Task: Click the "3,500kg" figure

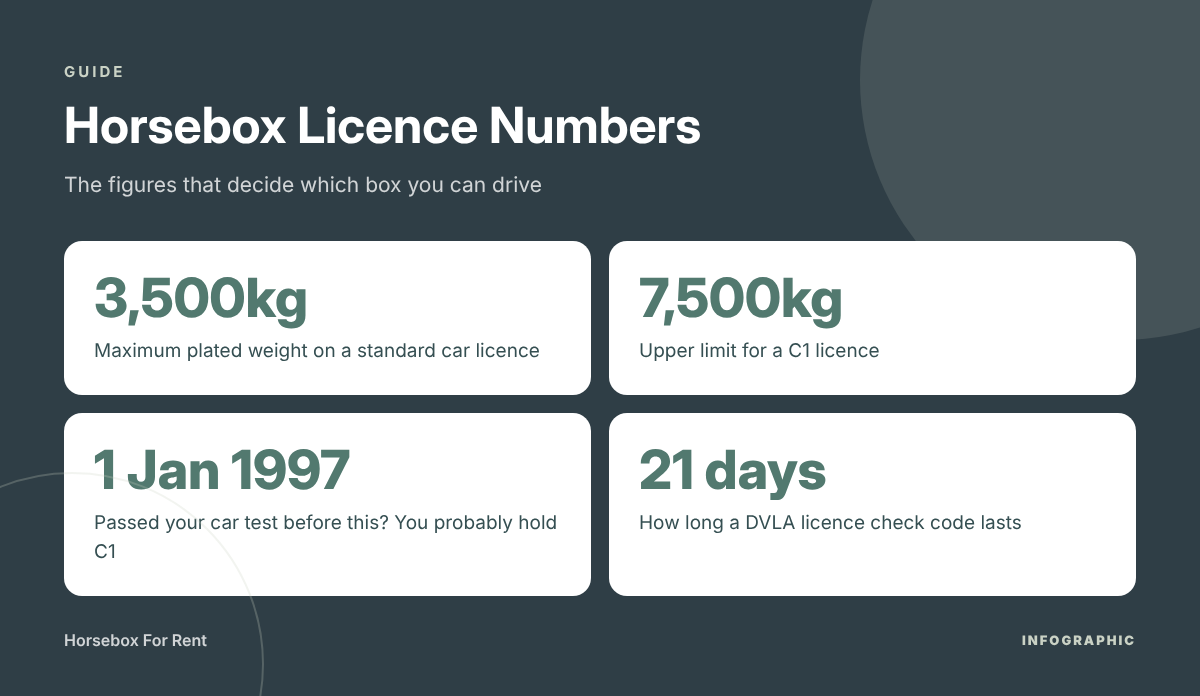Action: (x=200, y=298)
